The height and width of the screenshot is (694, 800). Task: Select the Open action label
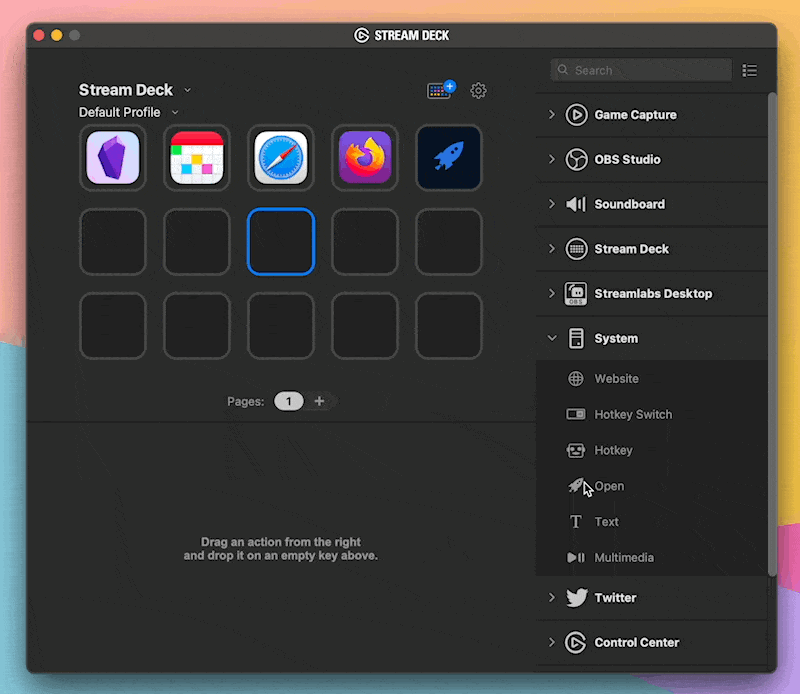click(x=609, y=486)
